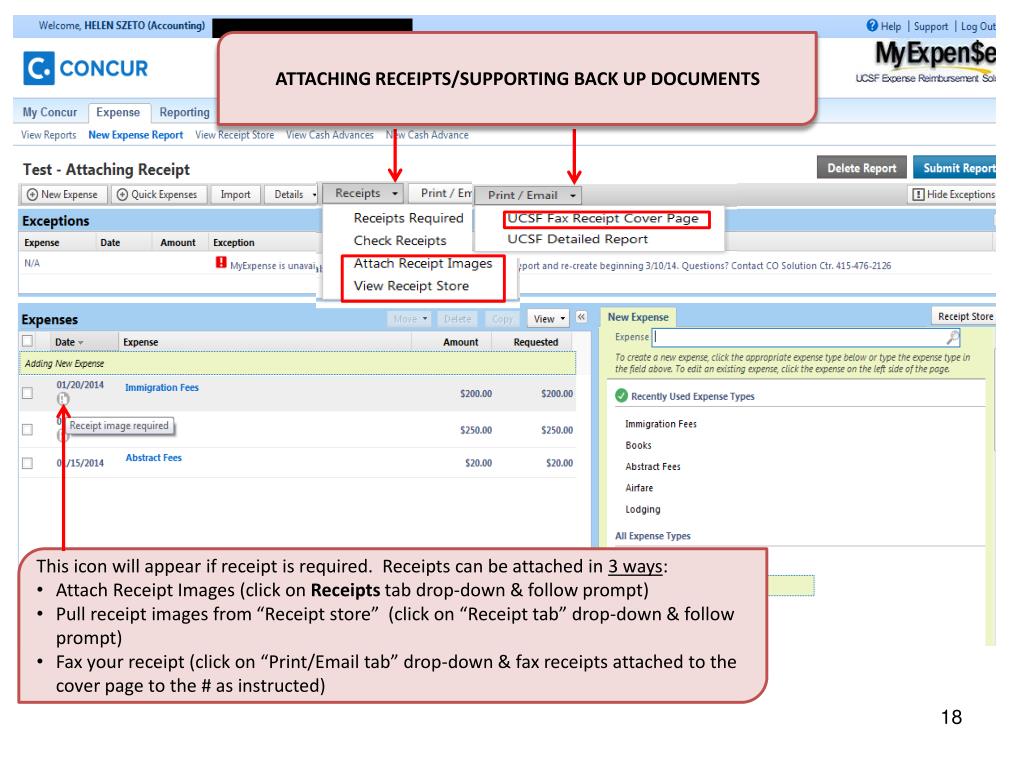The width and height of the screenshot is (1024, 768).
Task: Open the View Reports link
Action: [x=48, y=135]
